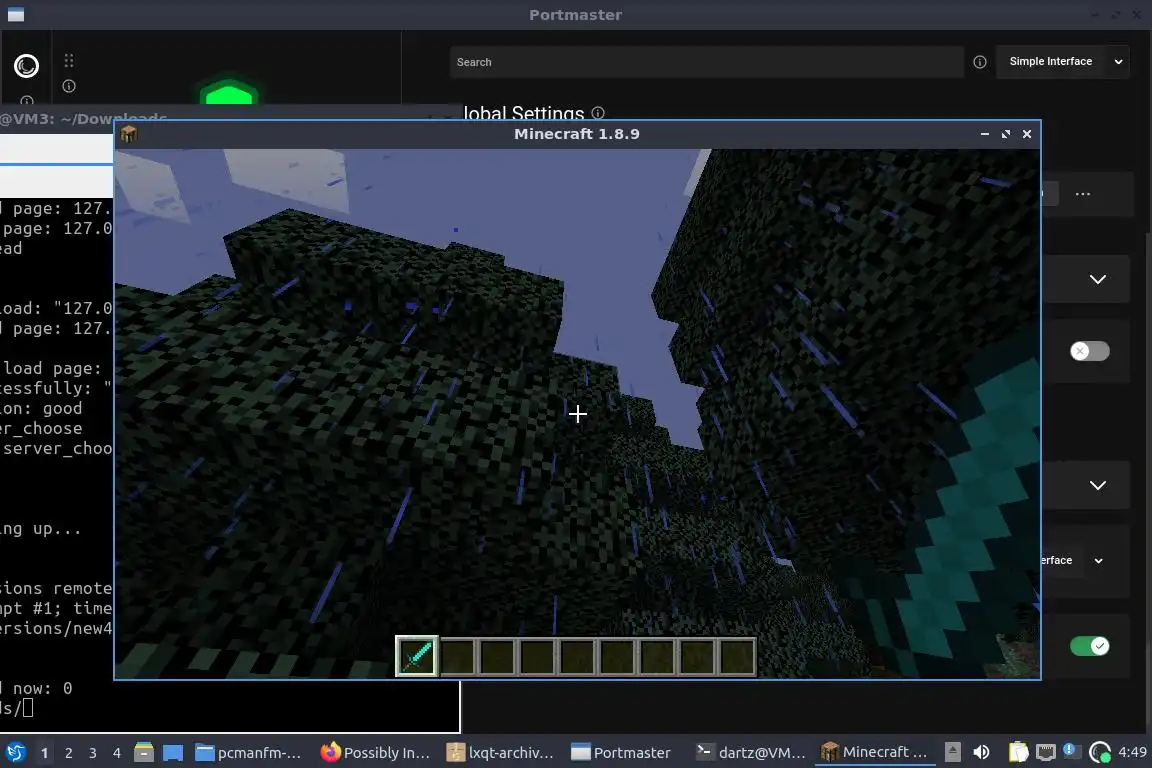The image size is (1152, 768).
Task: Select the fifth hotbar slot in Minecraft
Action: 577,656
